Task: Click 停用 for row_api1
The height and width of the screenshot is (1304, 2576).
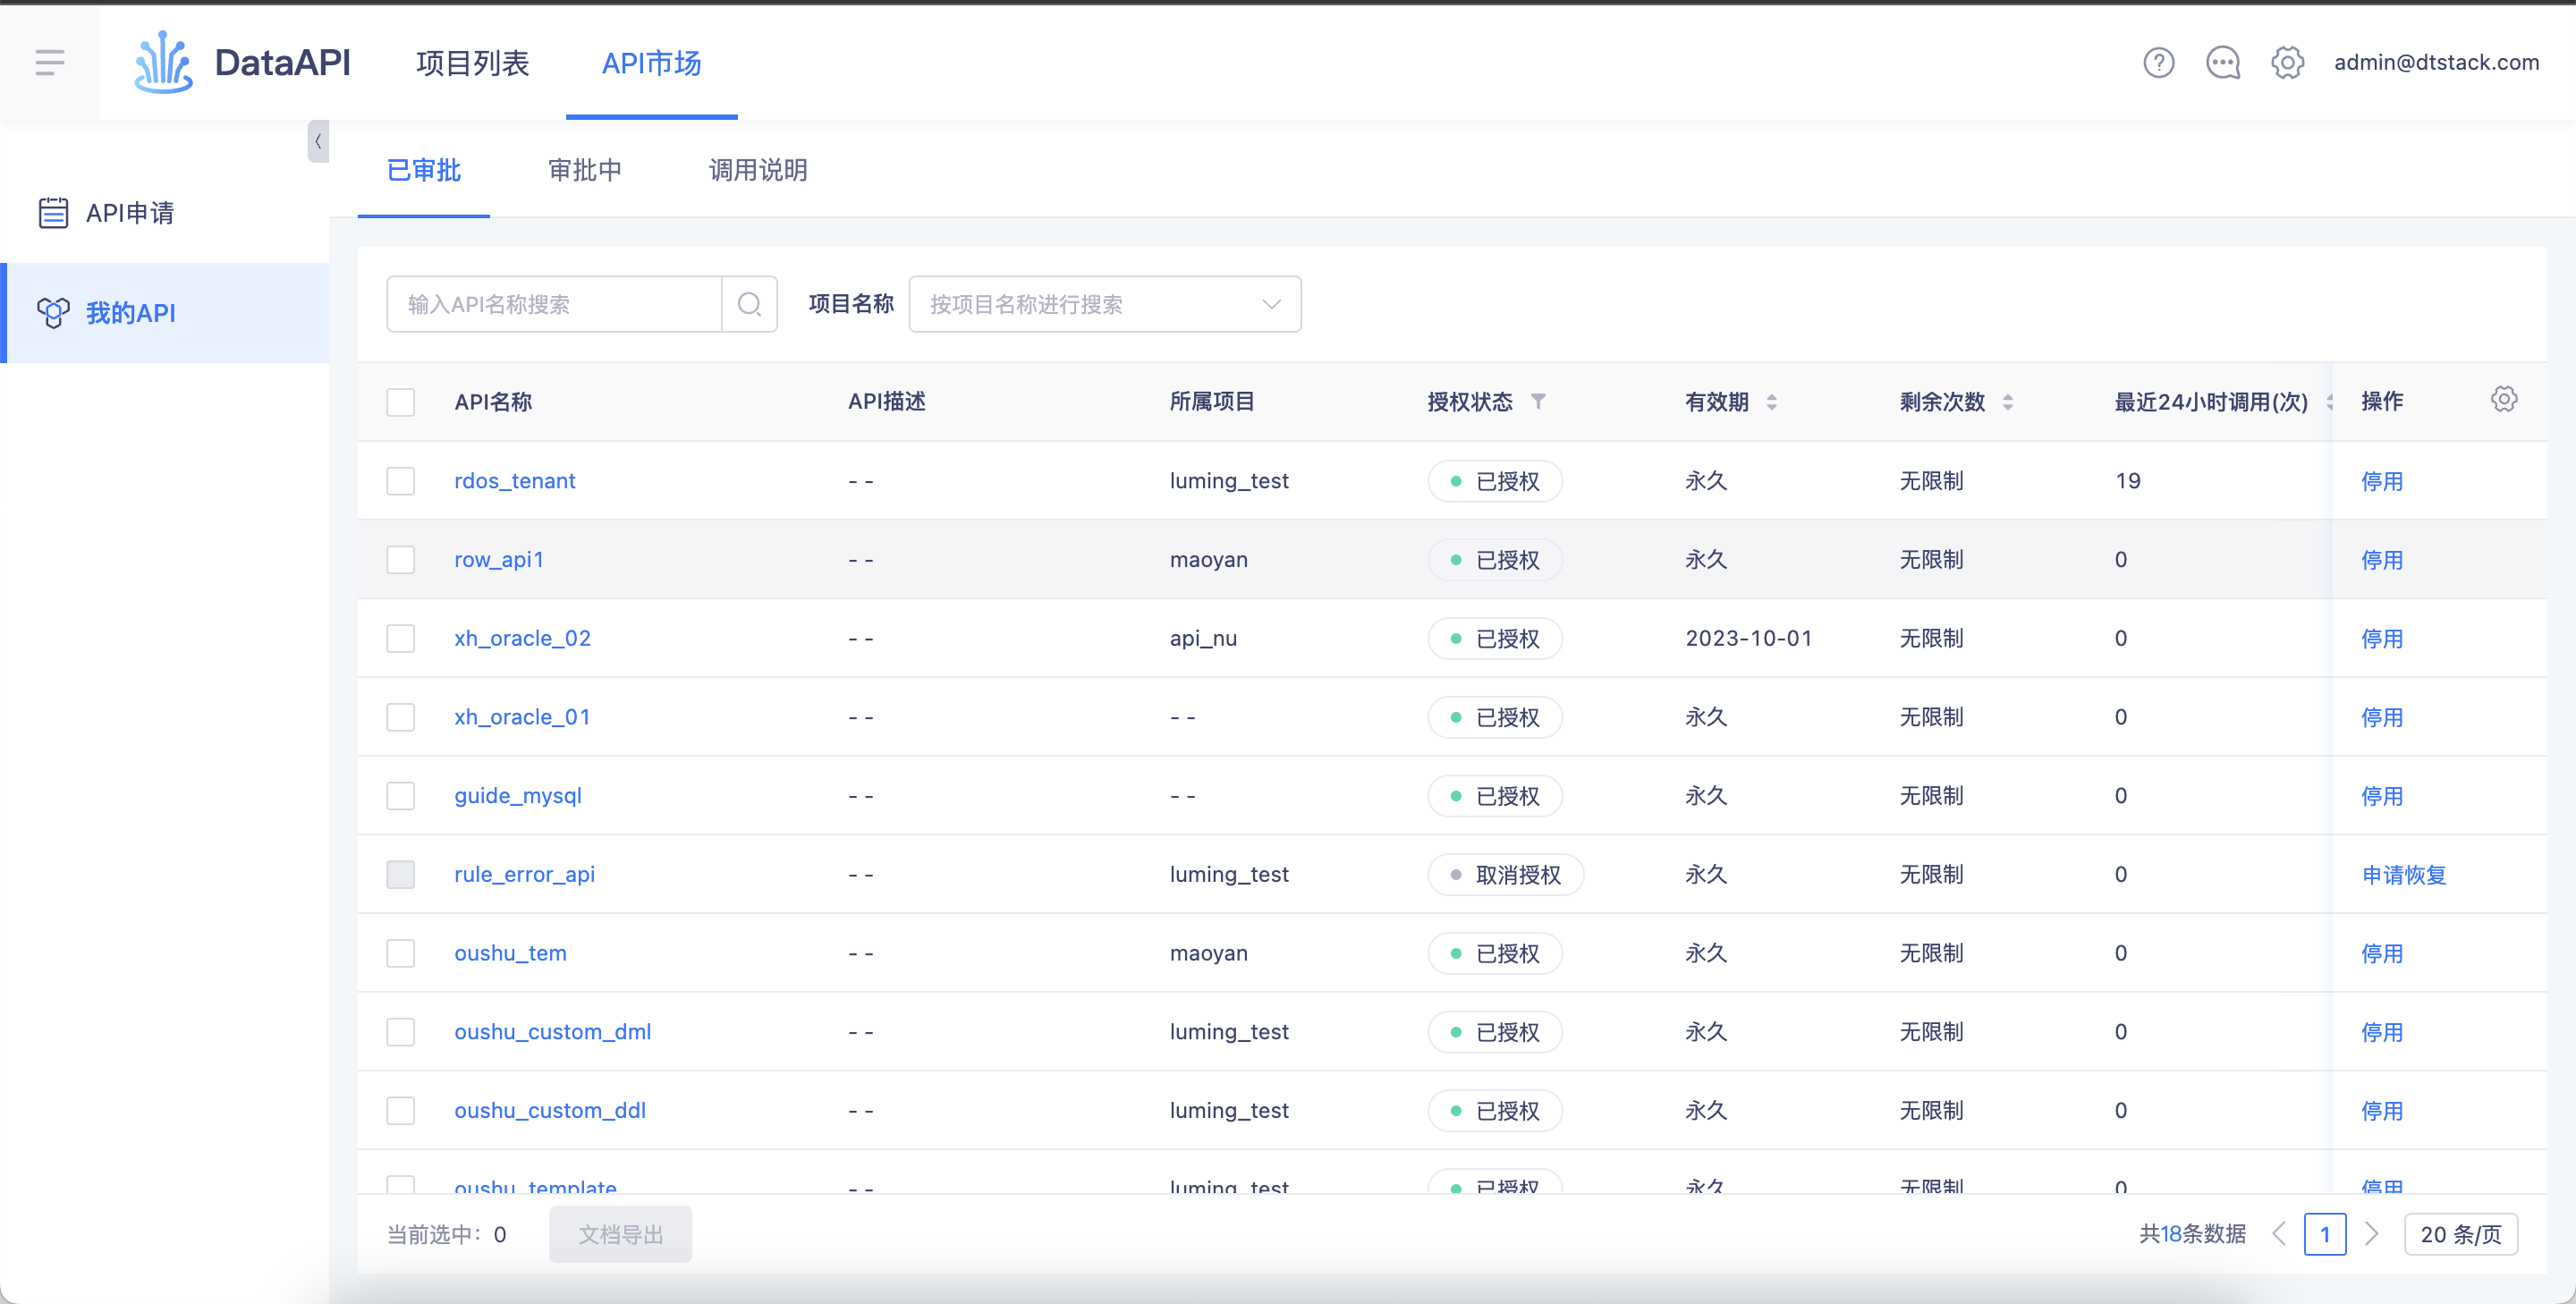Action: (x=2382, y=561)
